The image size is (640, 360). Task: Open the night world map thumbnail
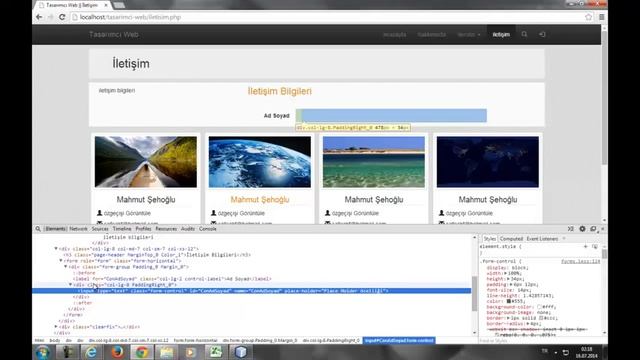(x=488, y=162)
